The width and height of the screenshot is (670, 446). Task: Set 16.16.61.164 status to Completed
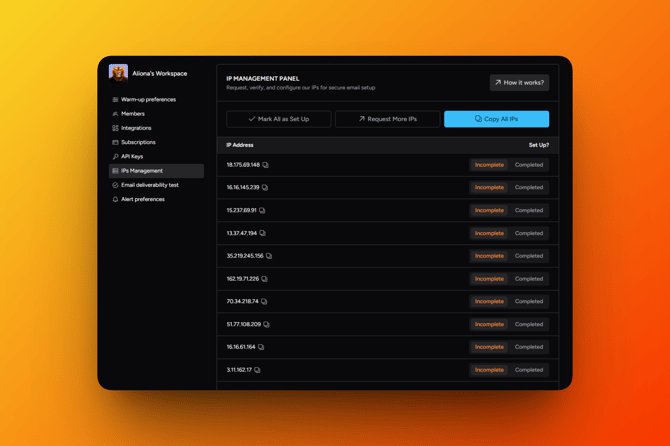coord(529,347)
